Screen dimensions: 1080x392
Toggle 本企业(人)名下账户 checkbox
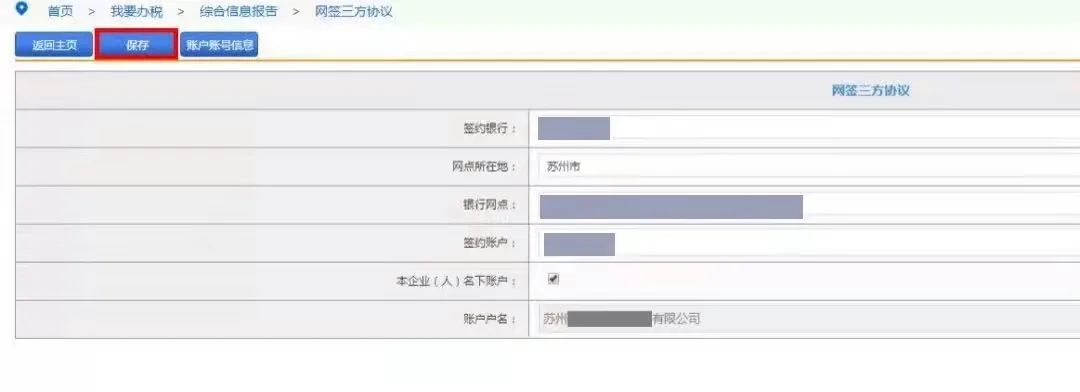553,279
